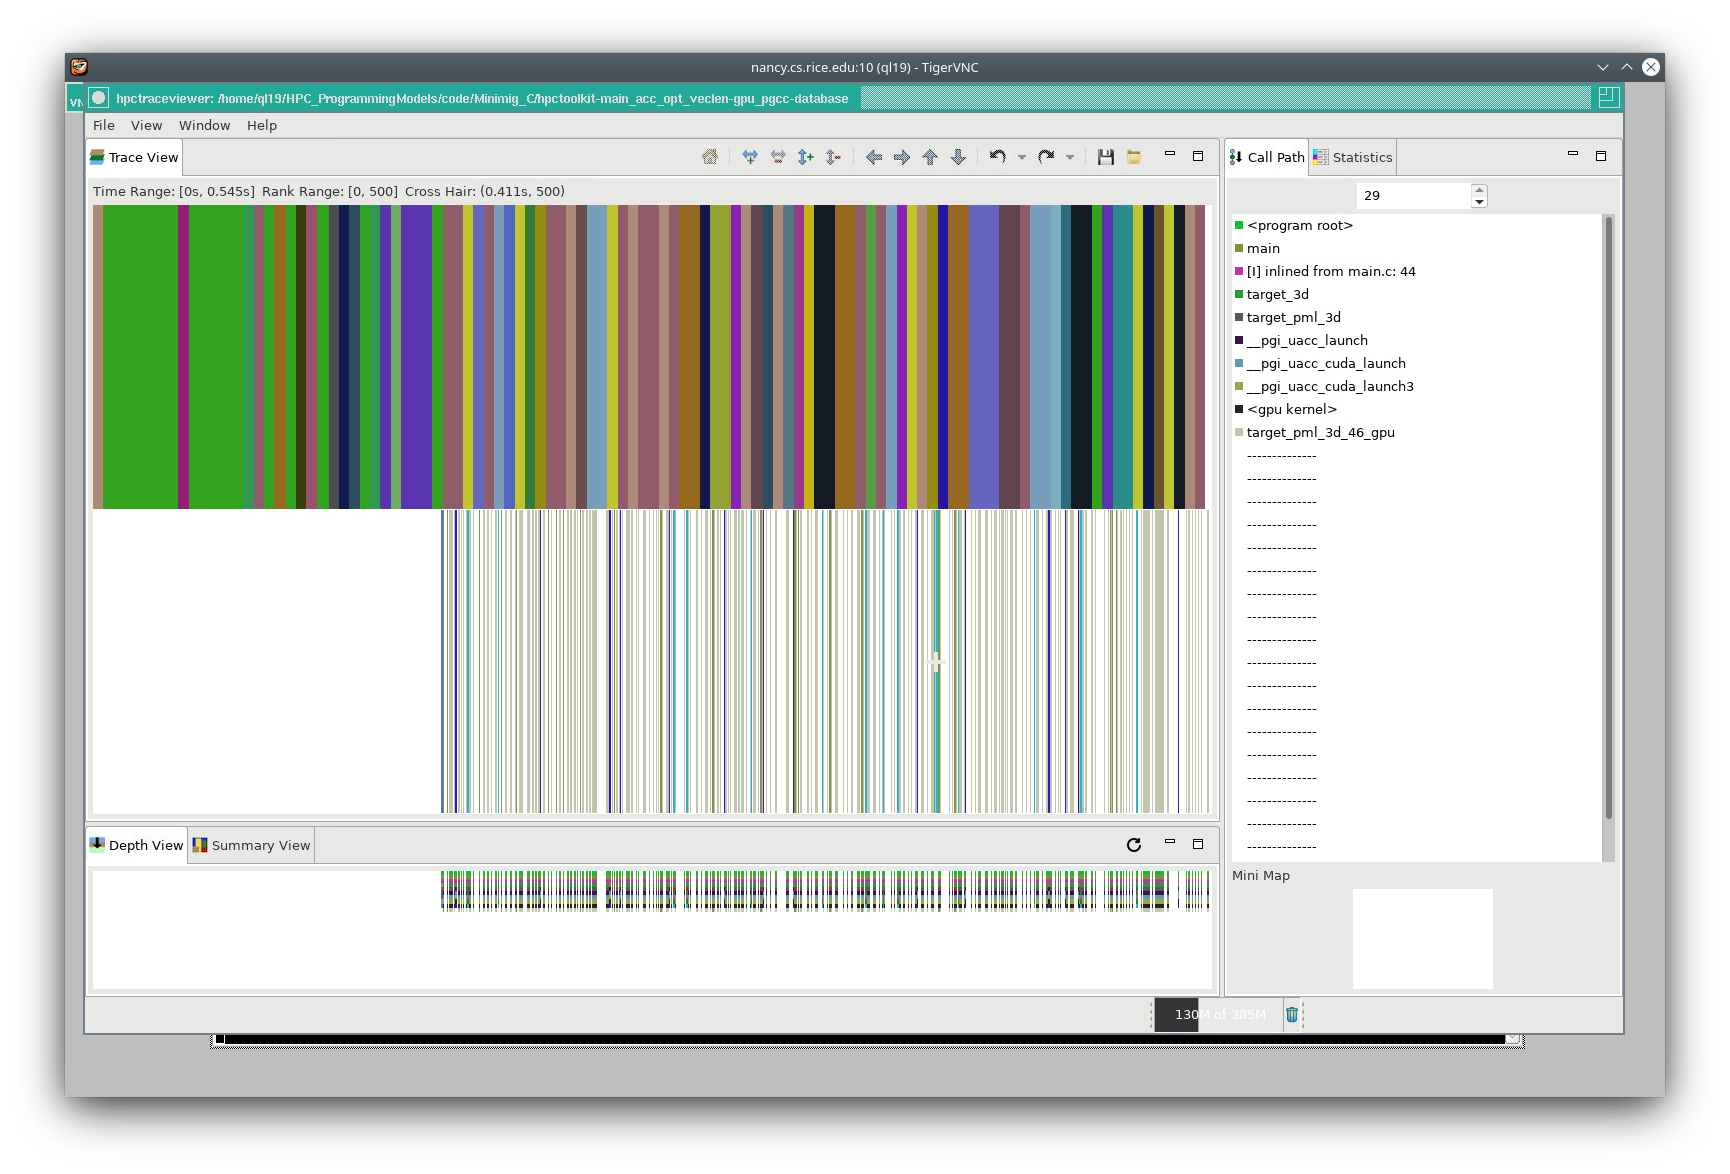Open the Window menu
This screenshot has height=1174, width=1730.
pos(204,125)
